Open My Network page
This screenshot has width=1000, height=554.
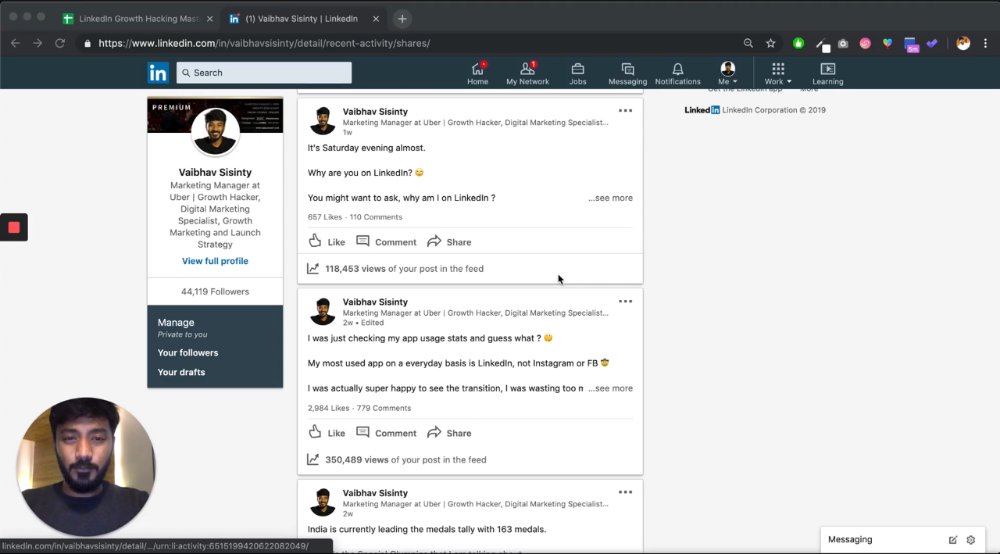pos(527,73)
